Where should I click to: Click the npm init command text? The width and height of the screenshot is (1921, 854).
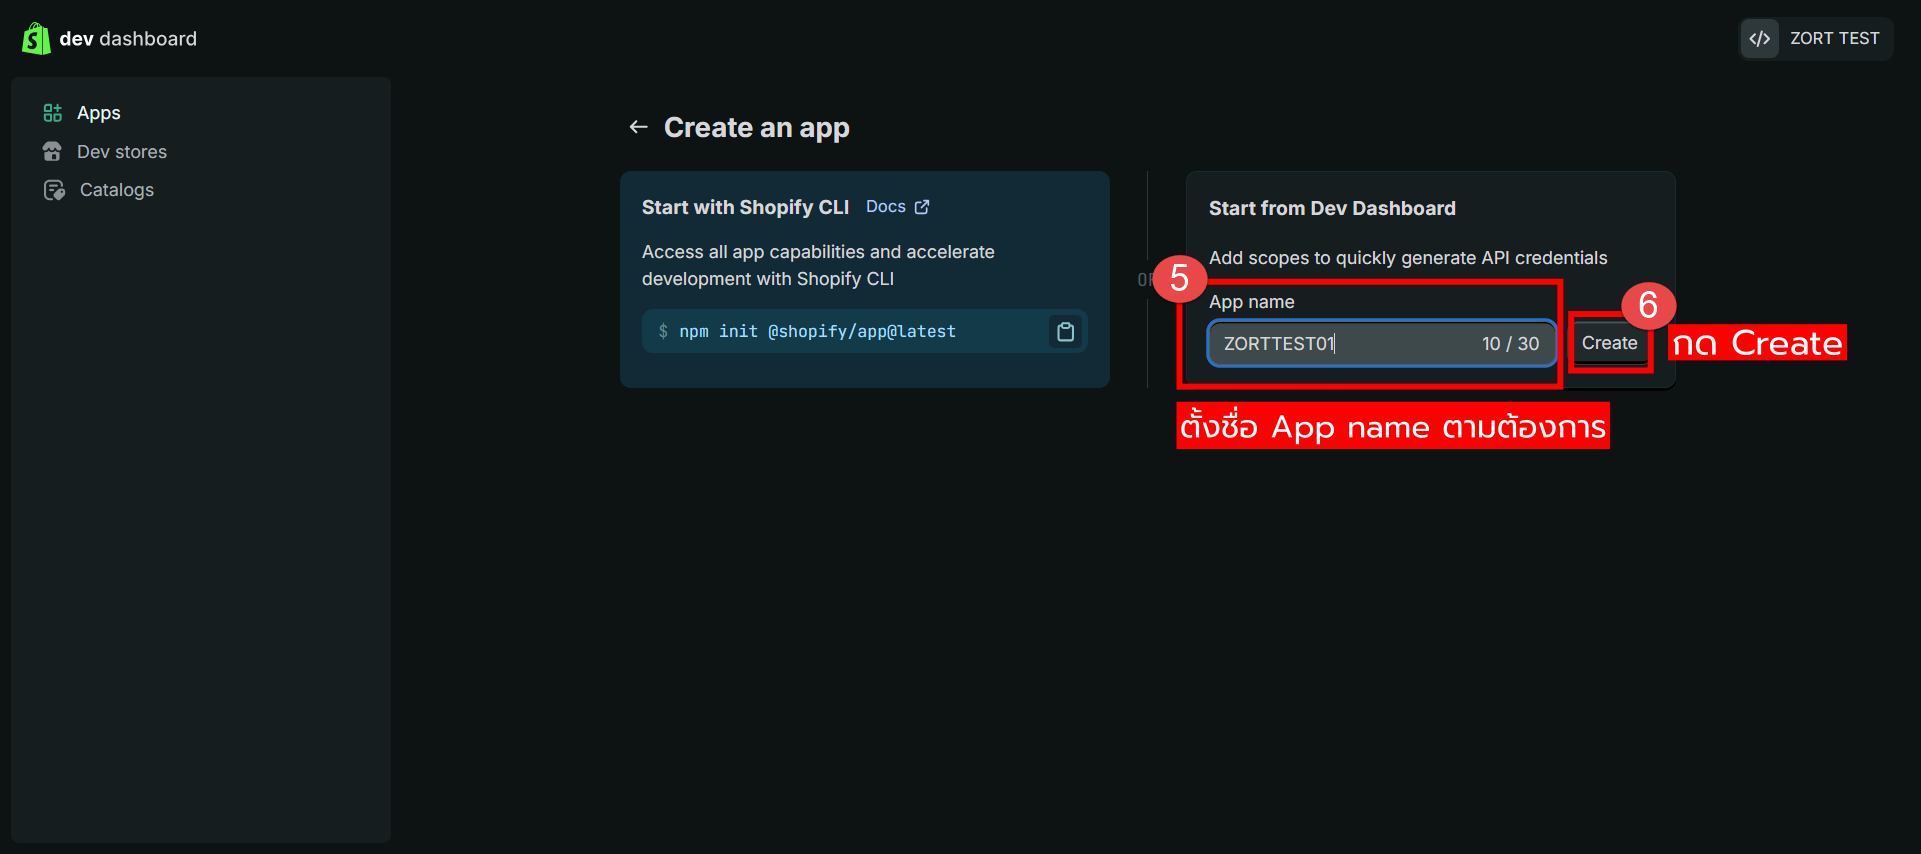(x=817, y=332)
